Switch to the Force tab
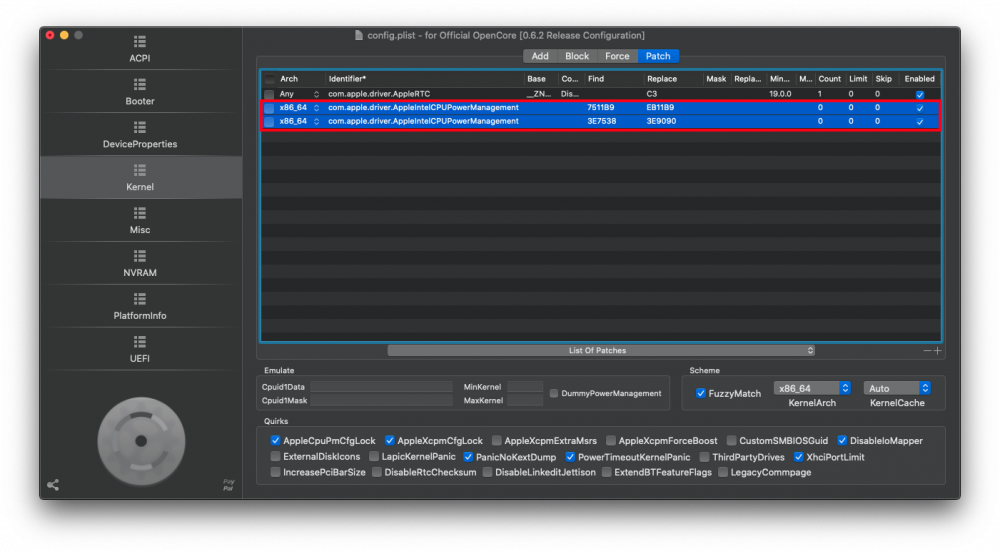The image size is (1000, 552). [x=617, y=56]
